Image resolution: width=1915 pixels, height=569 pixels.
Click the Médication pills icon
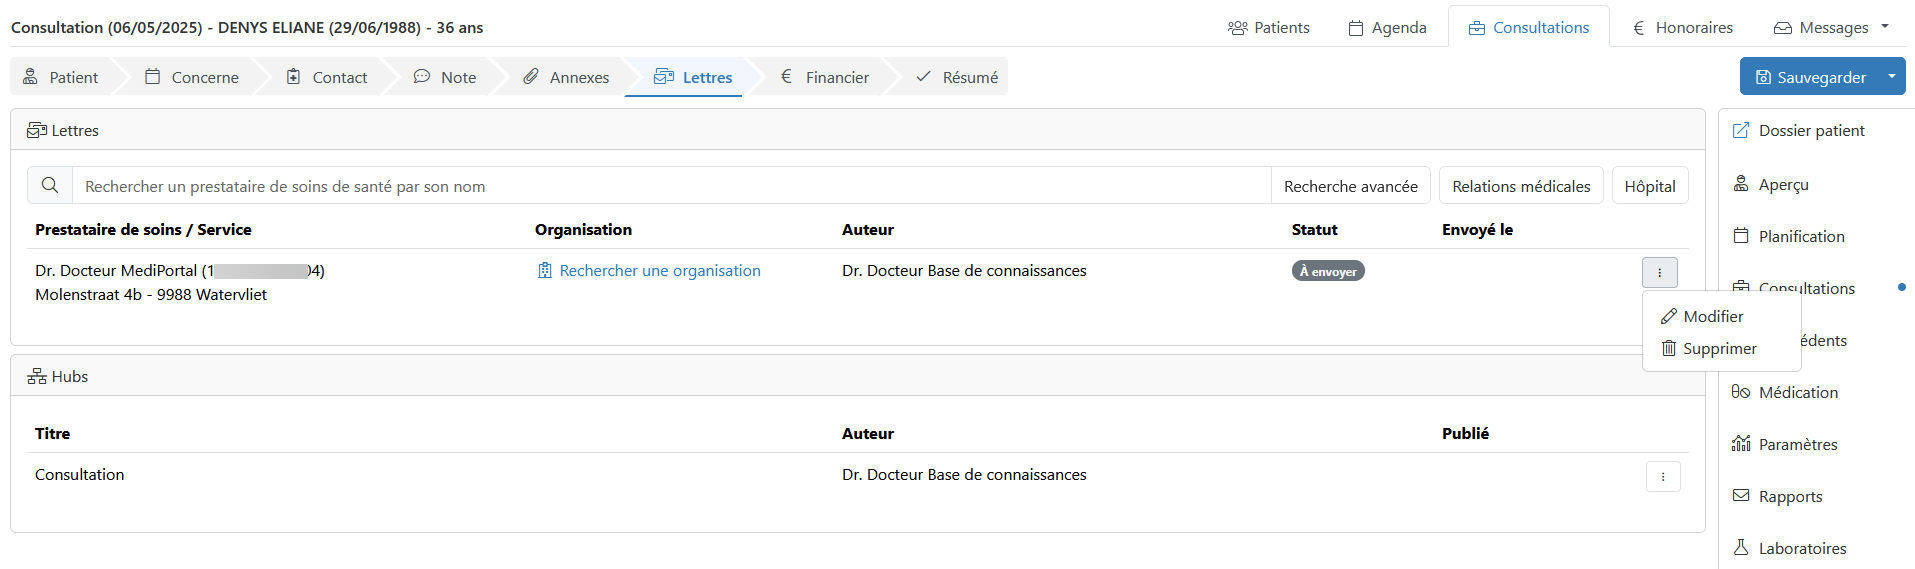(x=1741, y=392)
